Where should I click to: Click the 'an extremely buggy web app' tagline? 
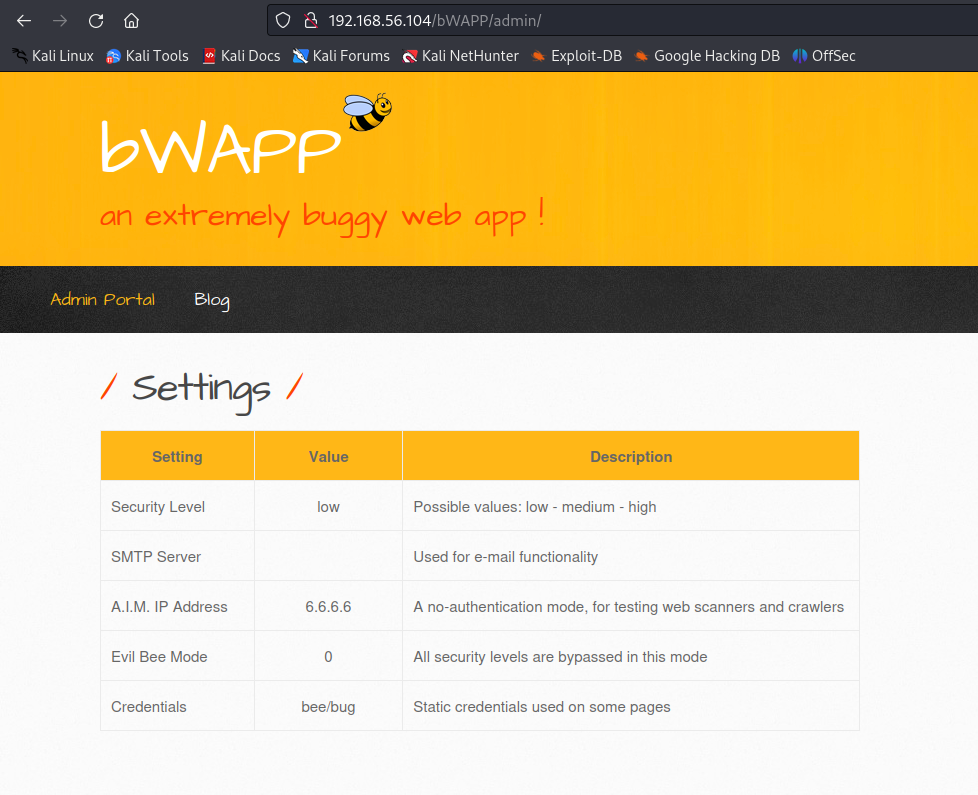tap(322, 216)
